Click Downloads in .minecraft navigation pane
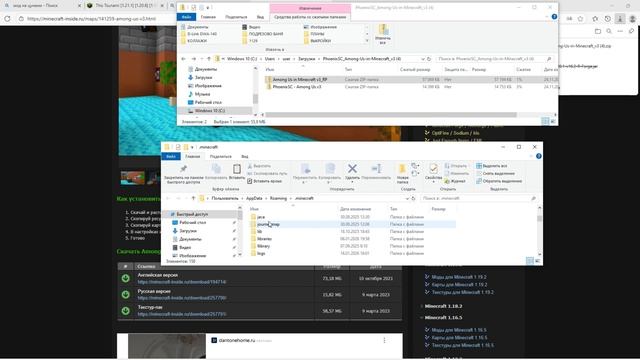Viewport: 640px width, 360px height. coord(188,231)
